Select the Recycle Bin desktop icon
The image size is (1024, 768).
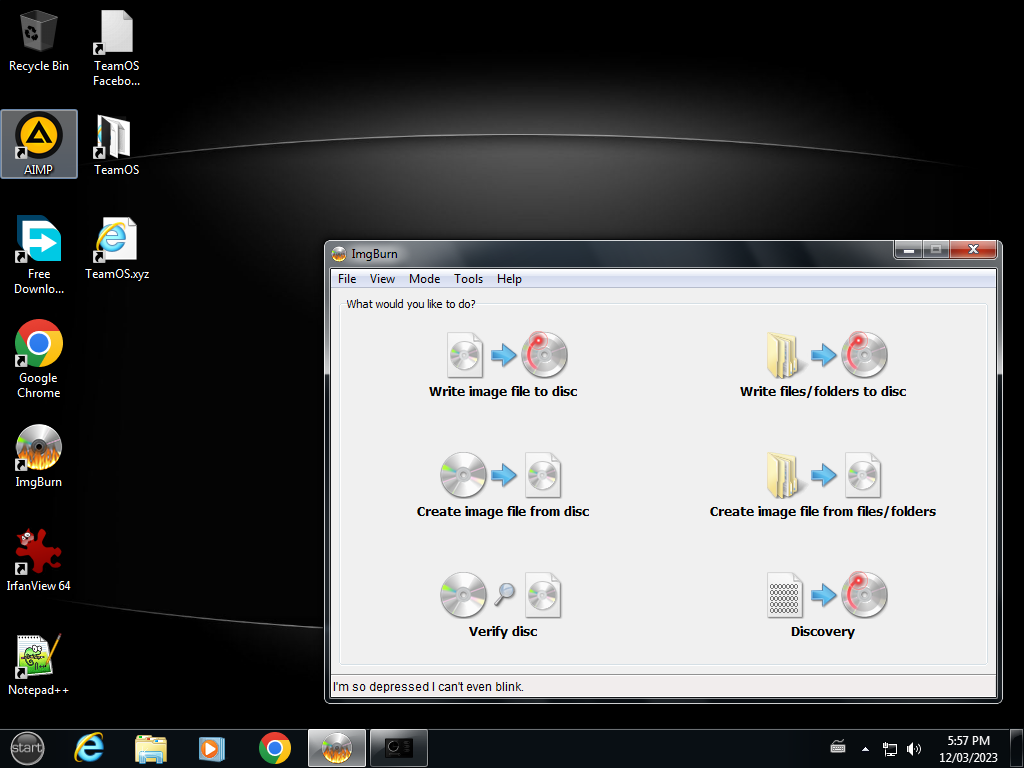point(39,40)
